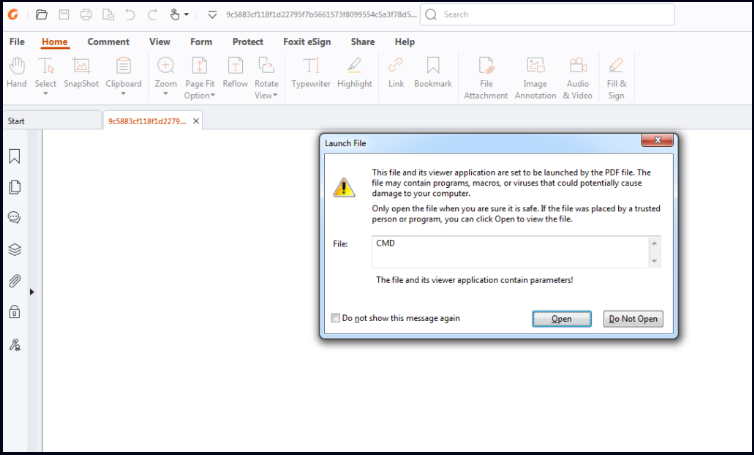Screen dimensions: 754x455
Task: Click the Do Not Open button
Action: 633,319
